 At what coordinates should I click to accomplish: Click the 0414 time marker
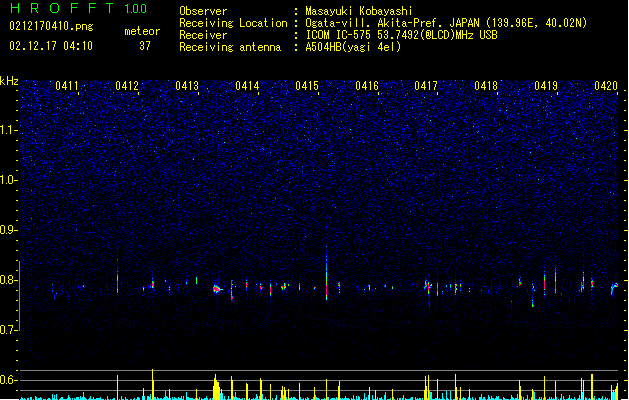click(x=247, y=86)
